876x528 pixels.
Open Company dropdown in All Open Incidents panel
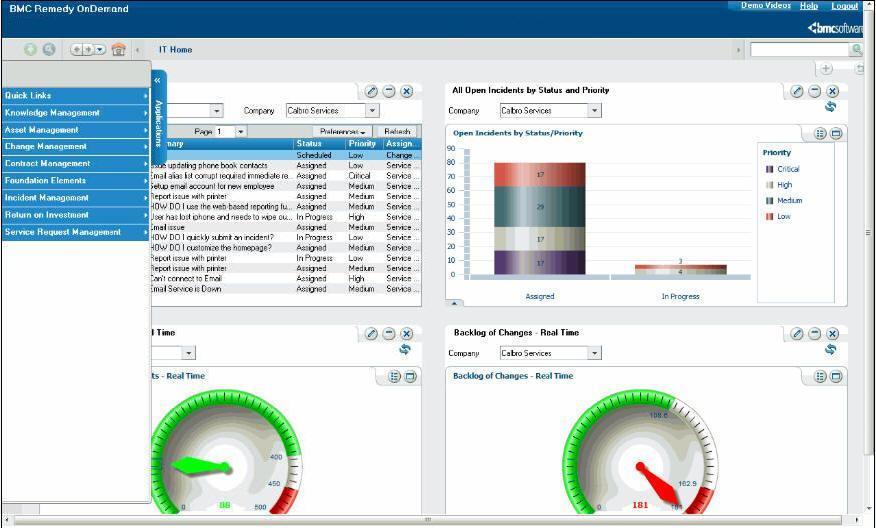click(594, 111)
